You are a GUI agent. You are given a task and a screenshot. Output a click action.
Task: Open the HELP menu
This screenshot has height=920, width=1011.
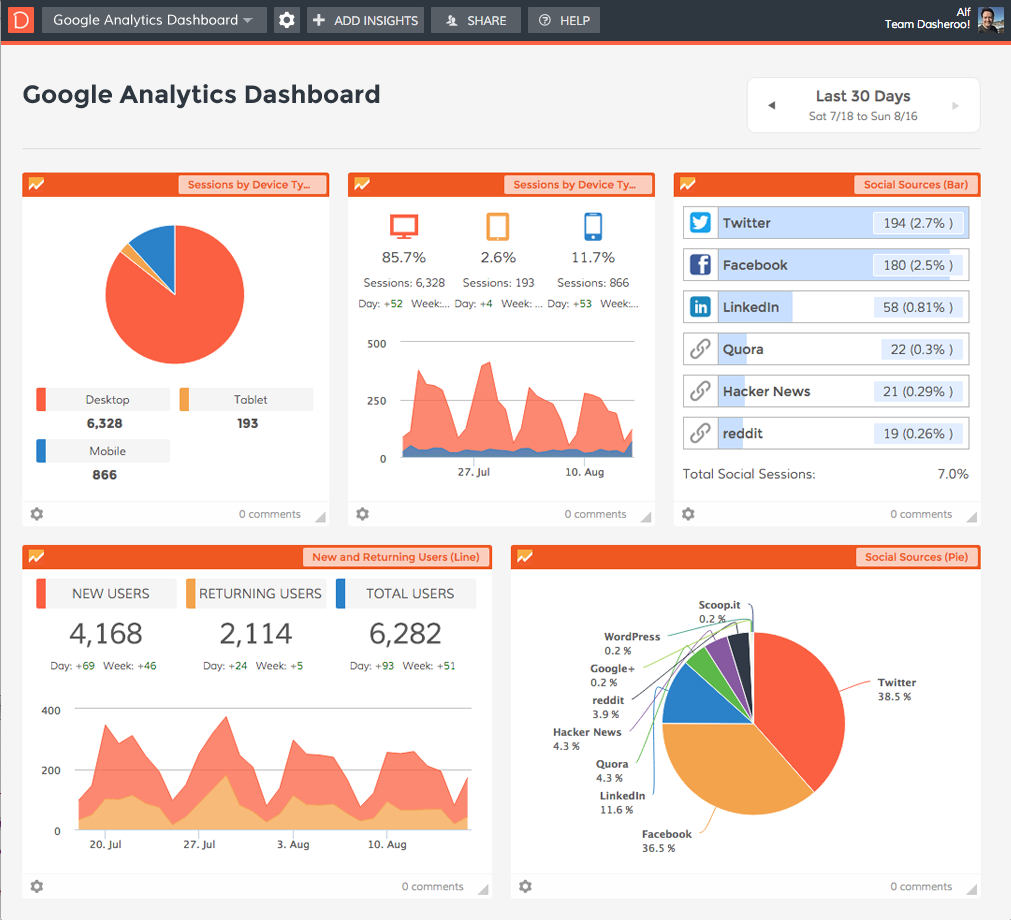[563, 19]
